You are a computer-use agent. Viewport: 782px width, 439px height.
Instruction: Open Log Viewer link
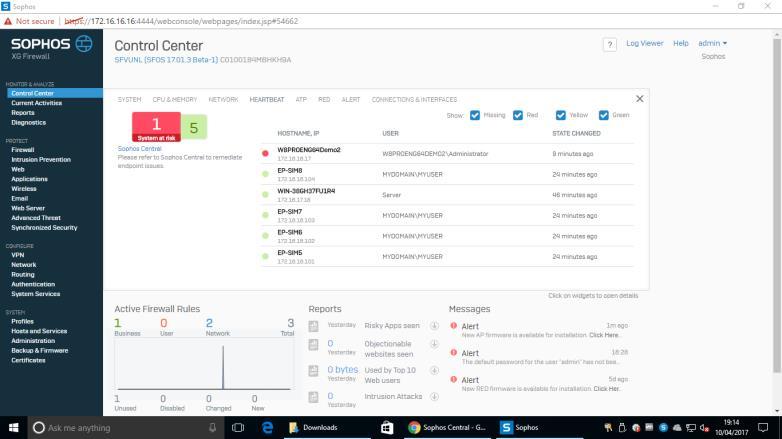coord(644,43)
